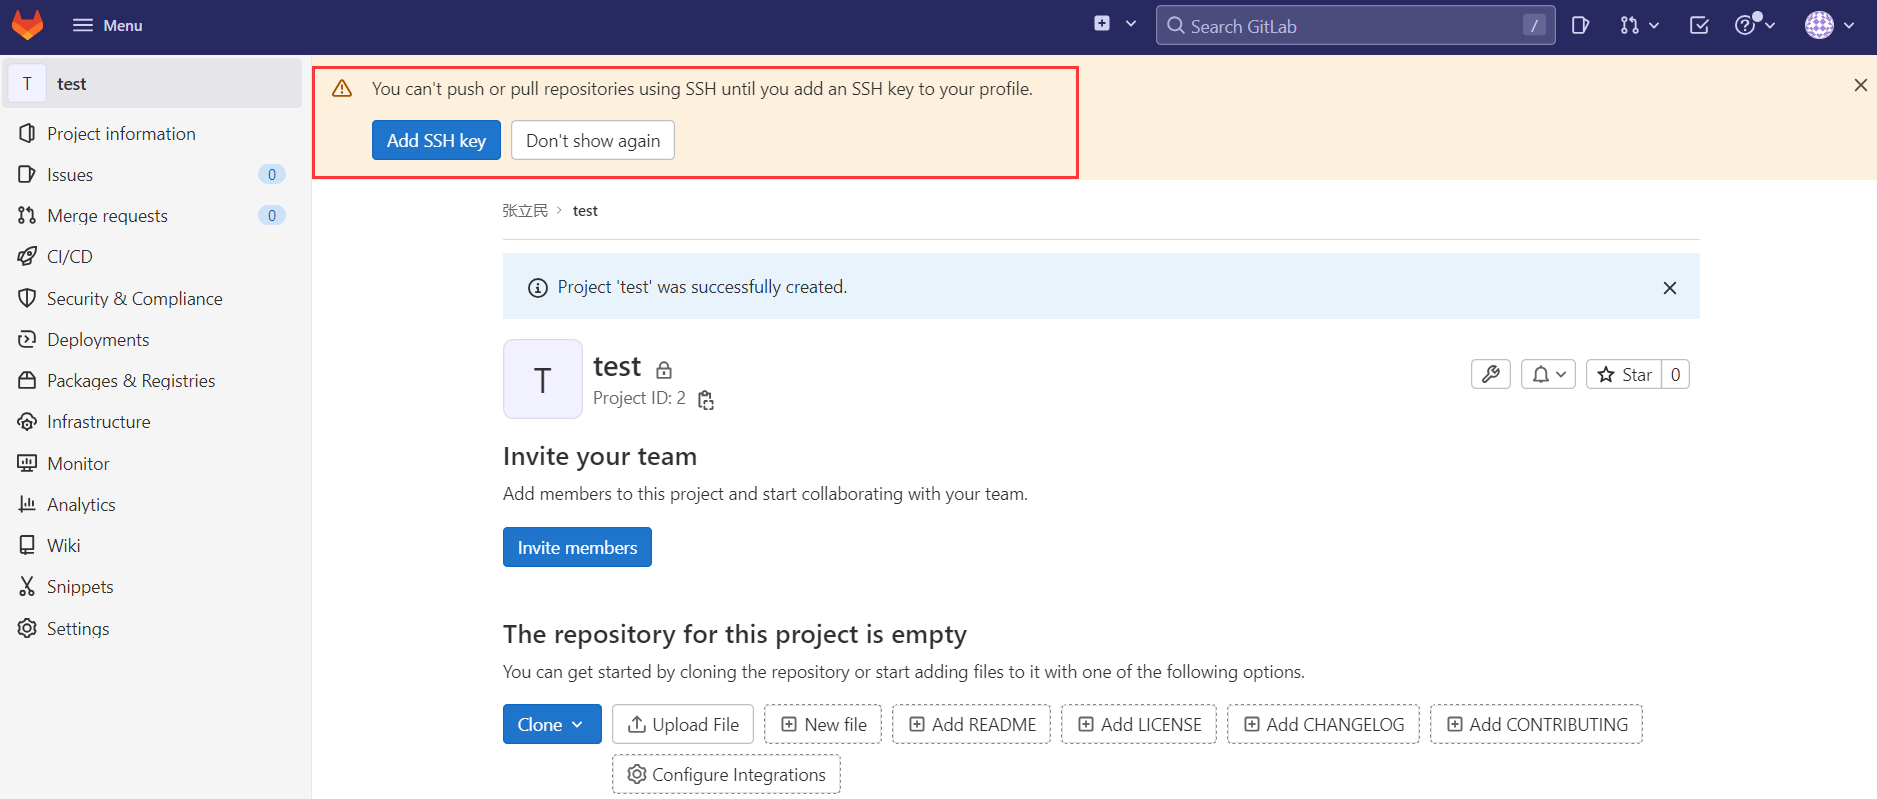Open the user avatar menu
1877x799 pixels.
coord(1830,26)
